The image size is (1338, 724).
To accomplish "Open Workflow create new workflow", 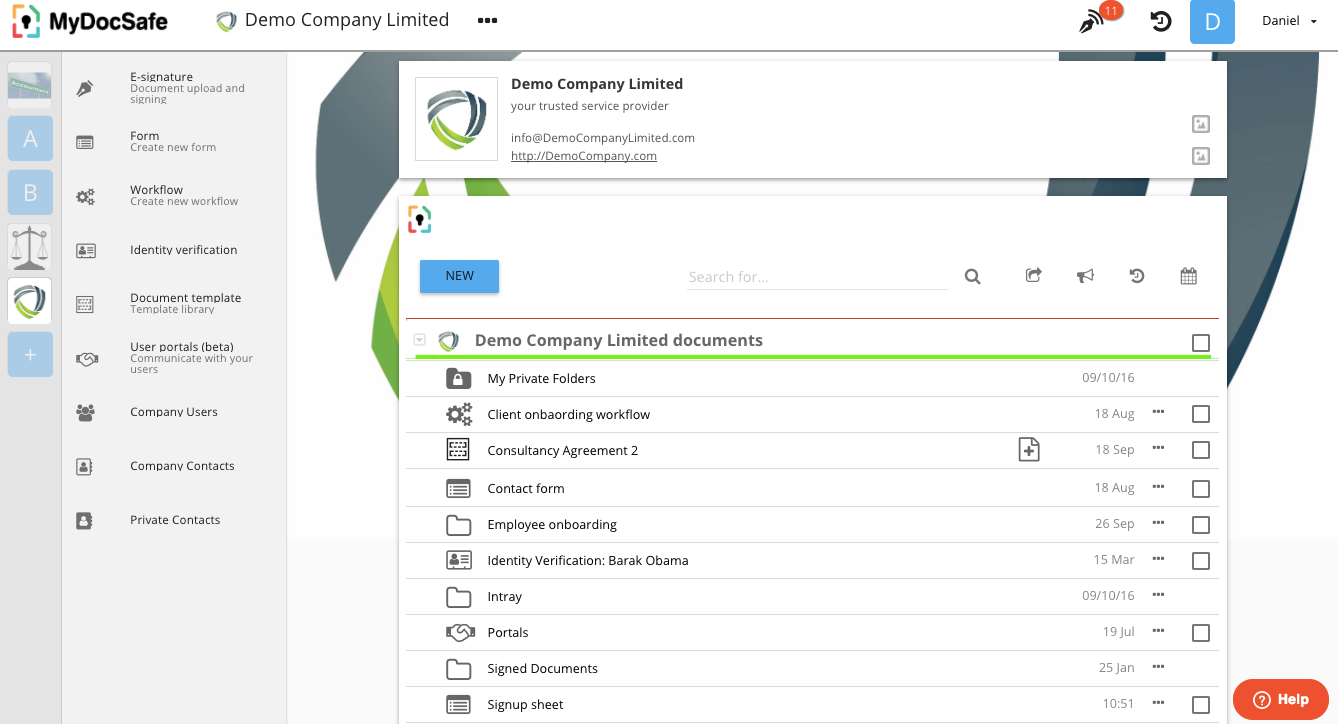I will (184, 195).
